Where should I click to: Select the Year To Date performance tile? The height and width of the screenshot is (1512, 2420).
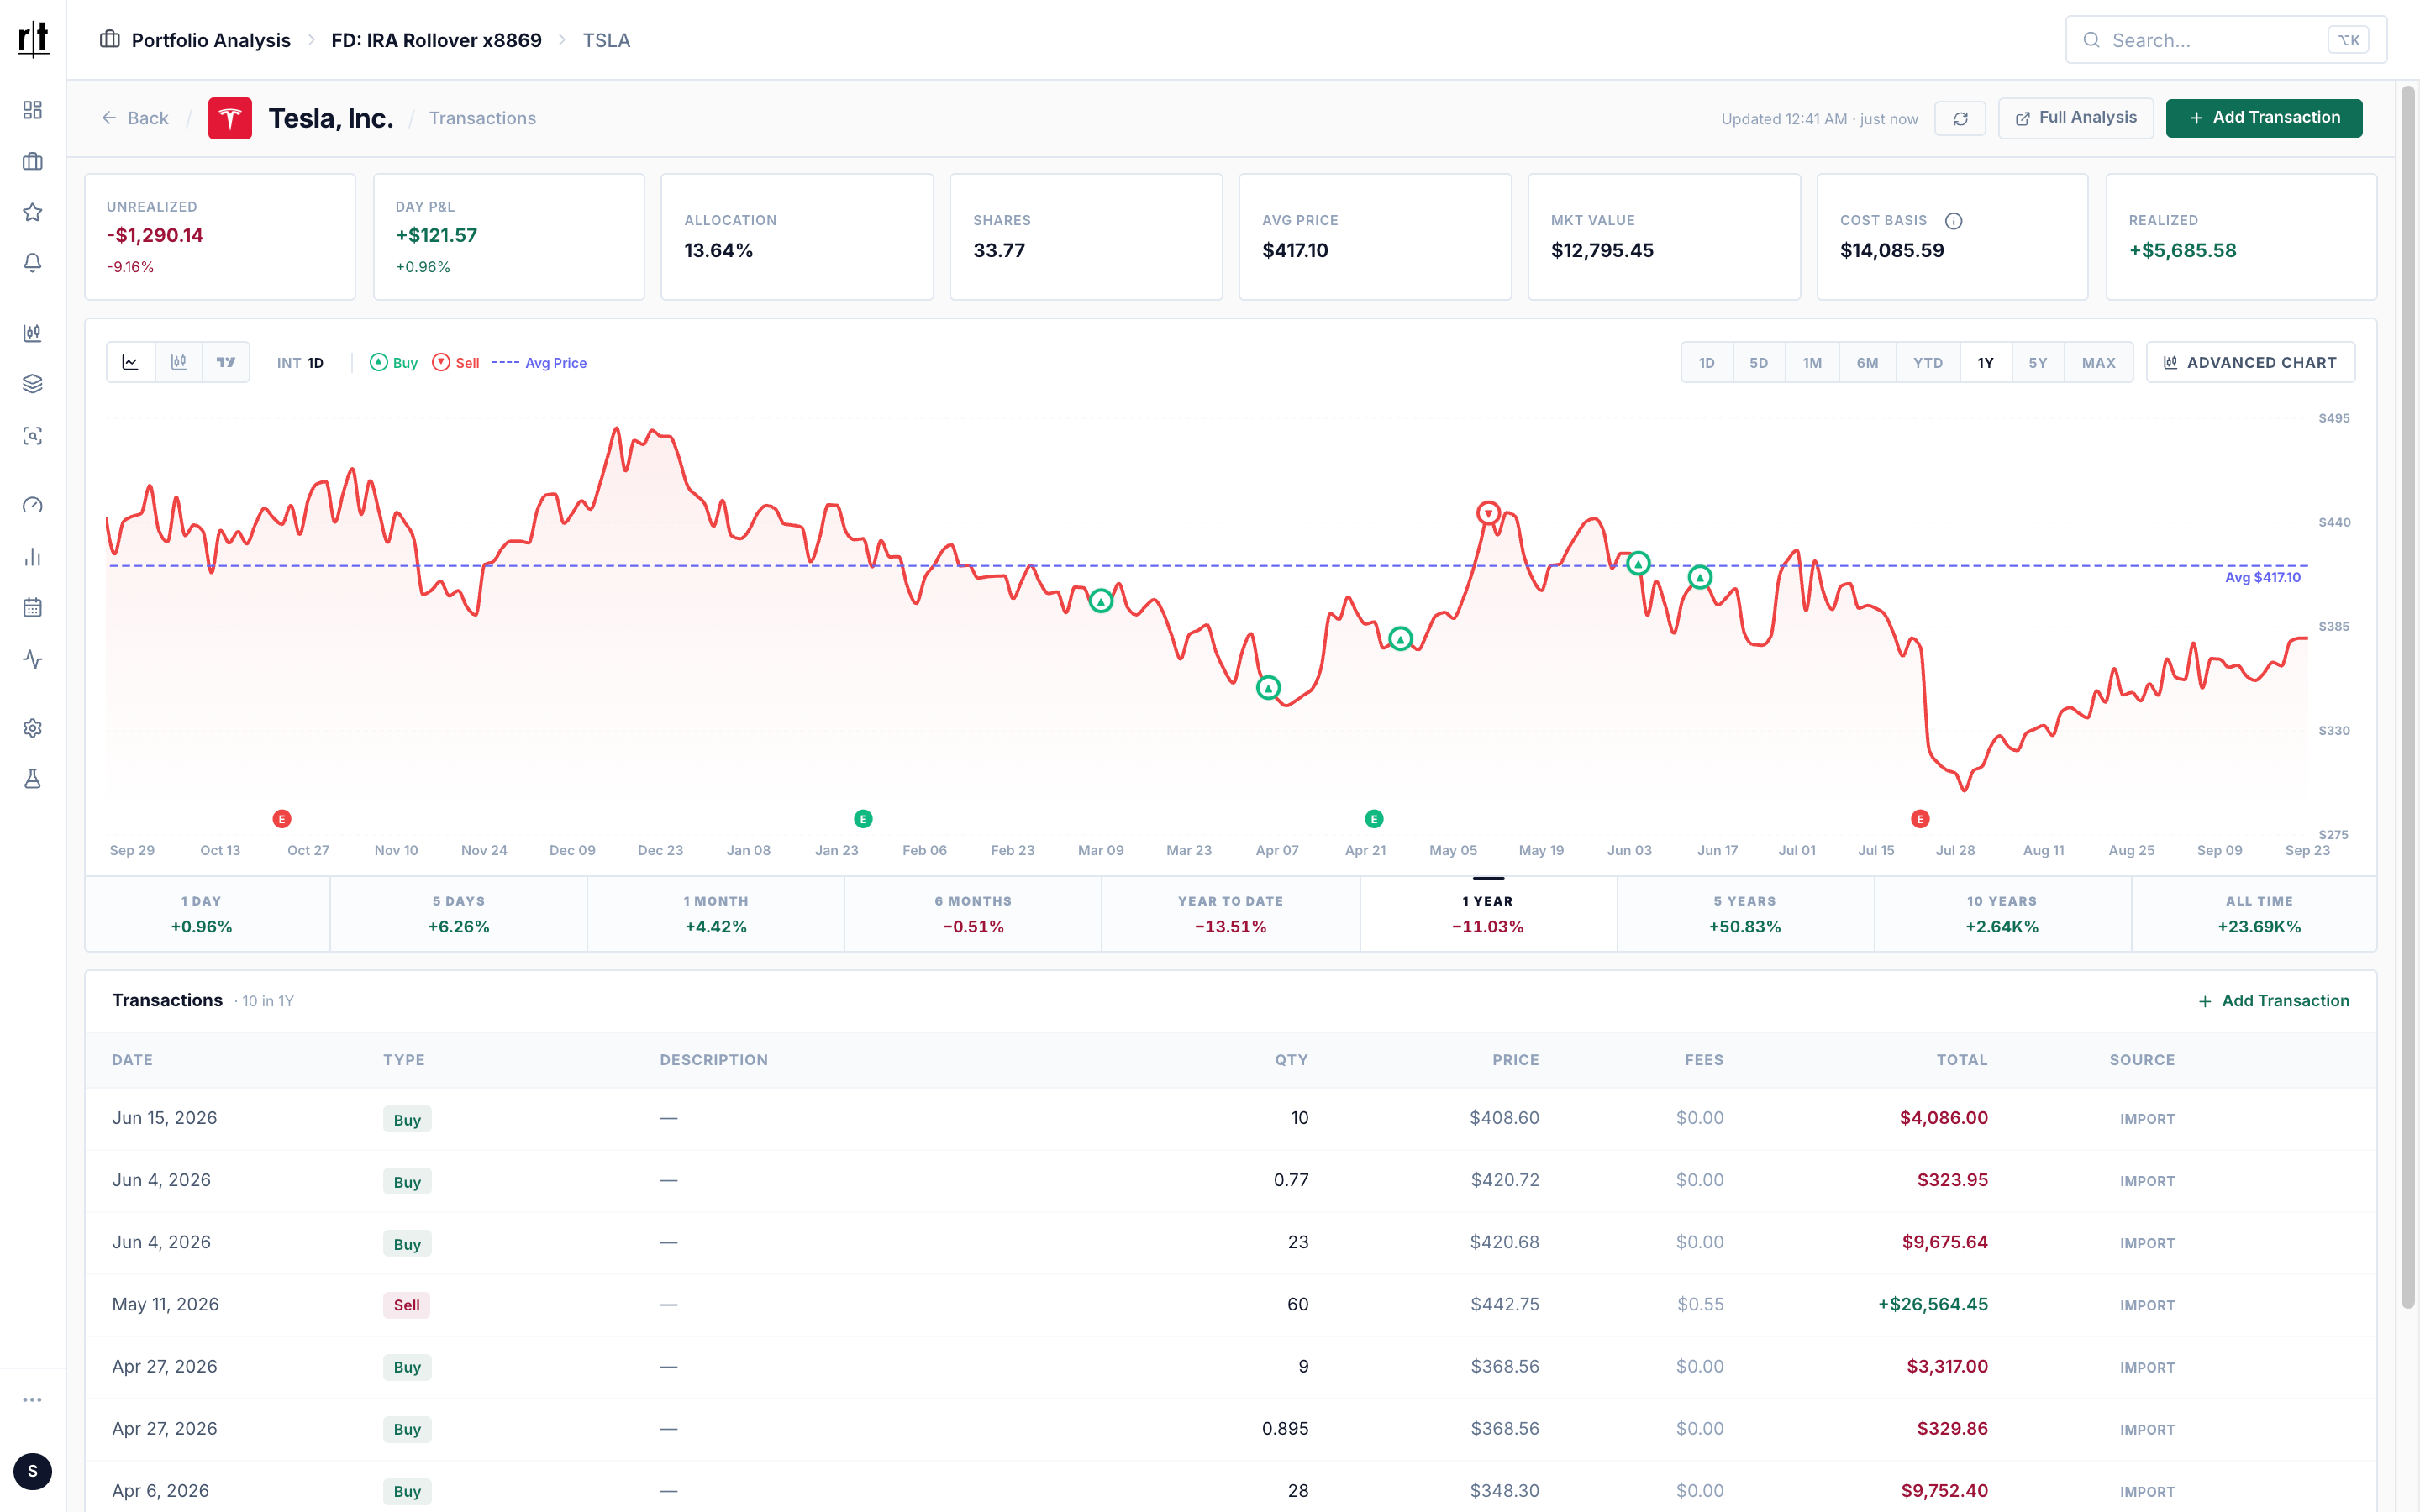click(1231, 914)
